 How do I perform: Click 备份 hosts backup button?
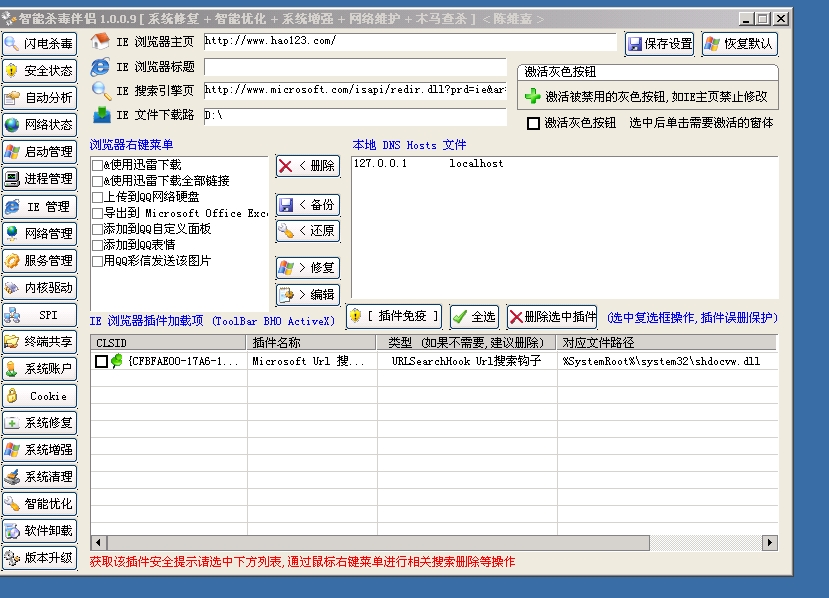308,205
